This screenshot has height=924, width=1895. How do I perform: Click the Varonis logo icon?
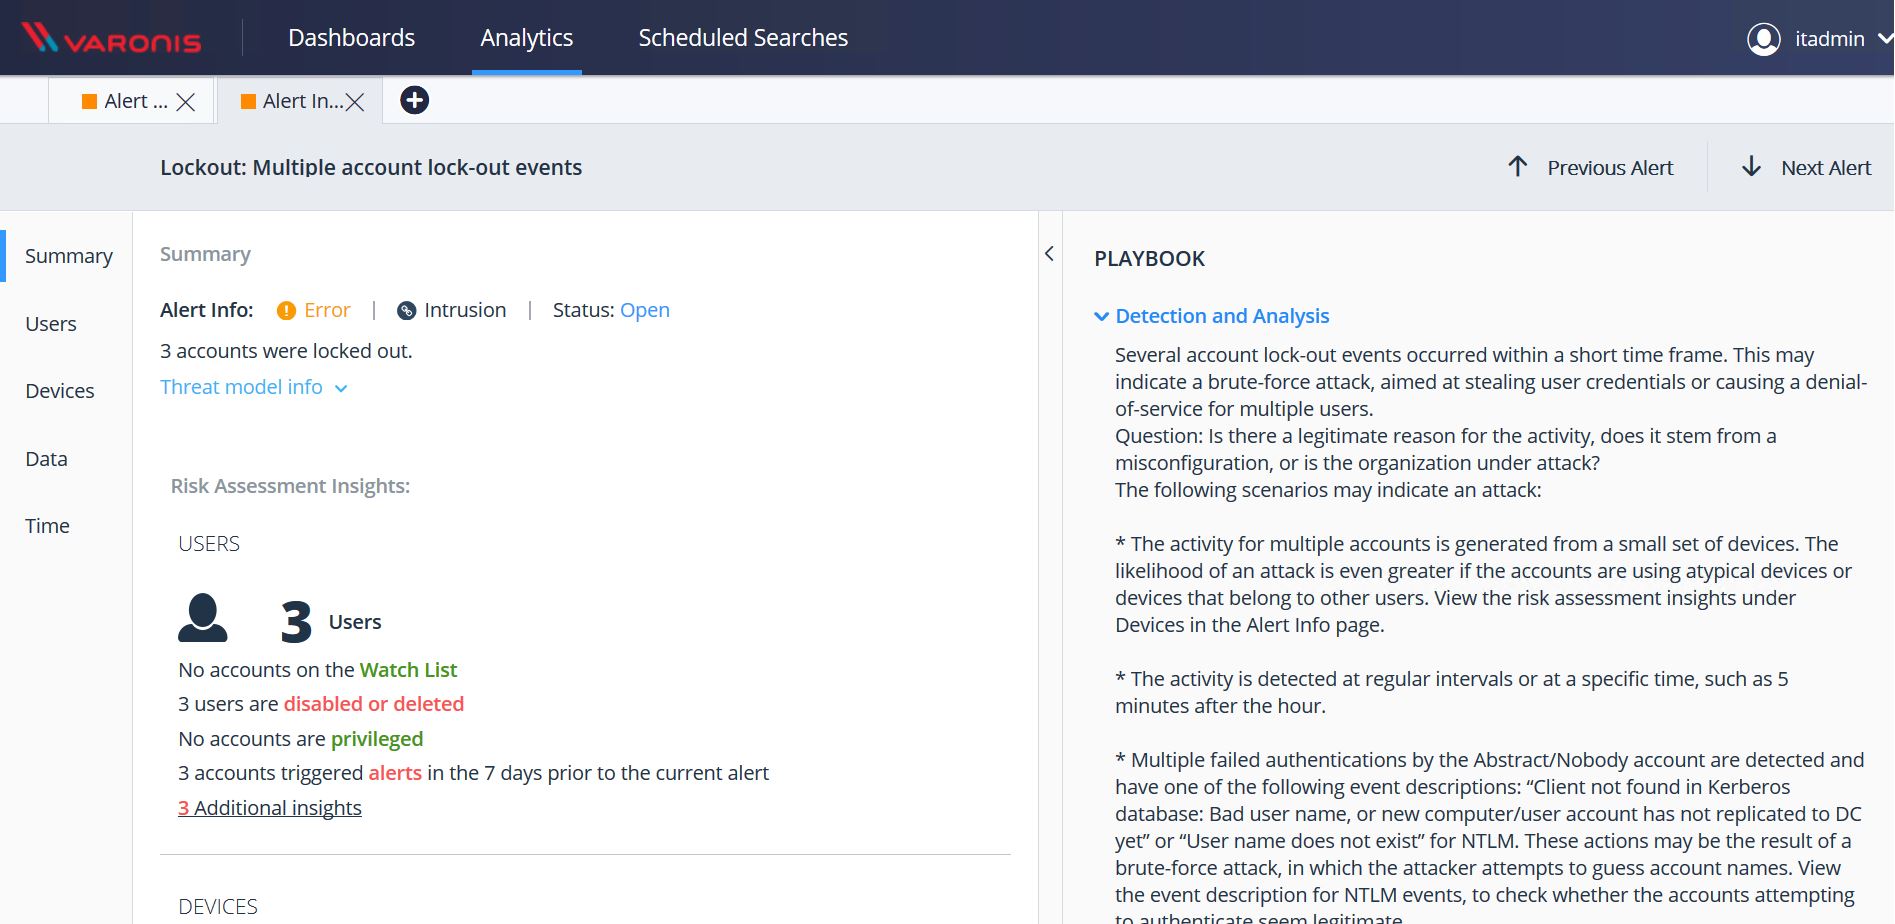(40, 37)
